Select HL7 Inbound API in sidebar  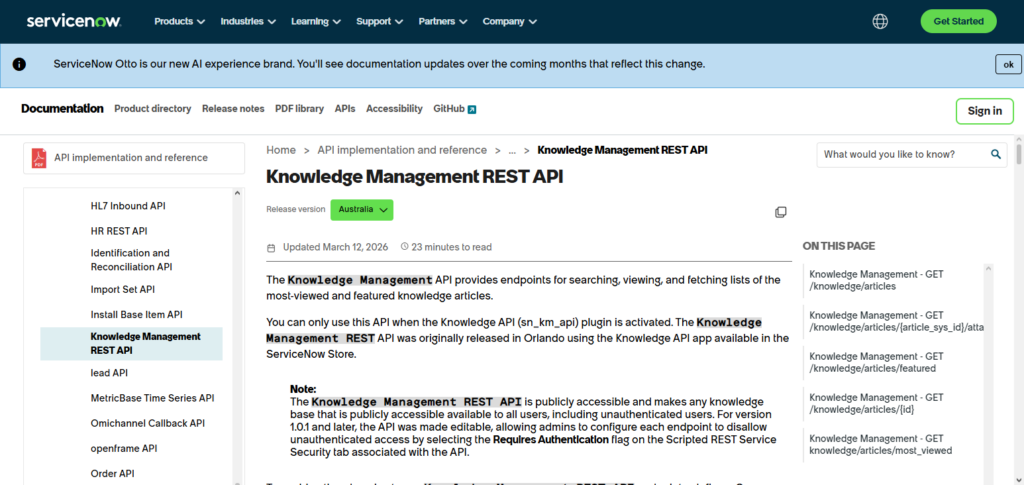click(128, 206)
